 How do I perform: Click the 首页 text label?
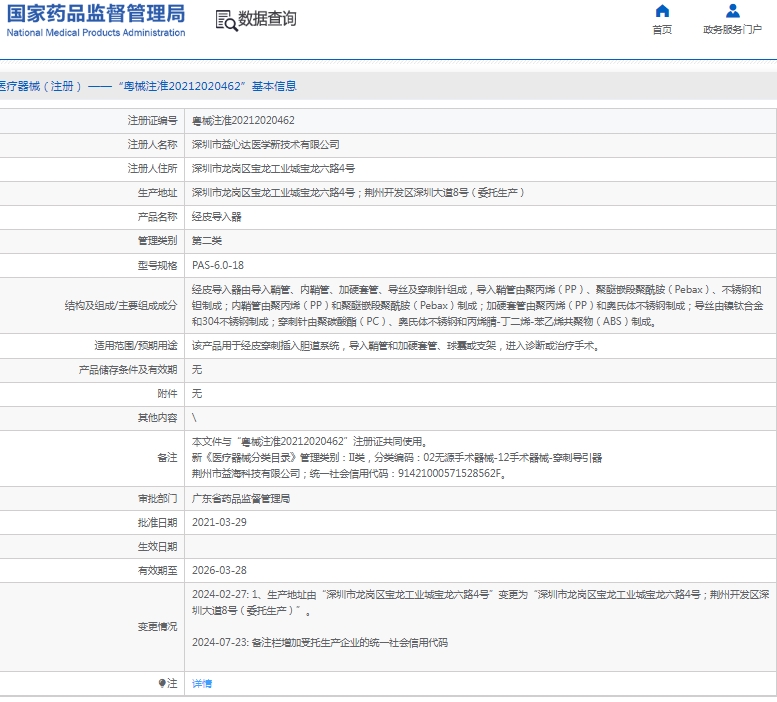pyautogui.click(x=662, y=30)
